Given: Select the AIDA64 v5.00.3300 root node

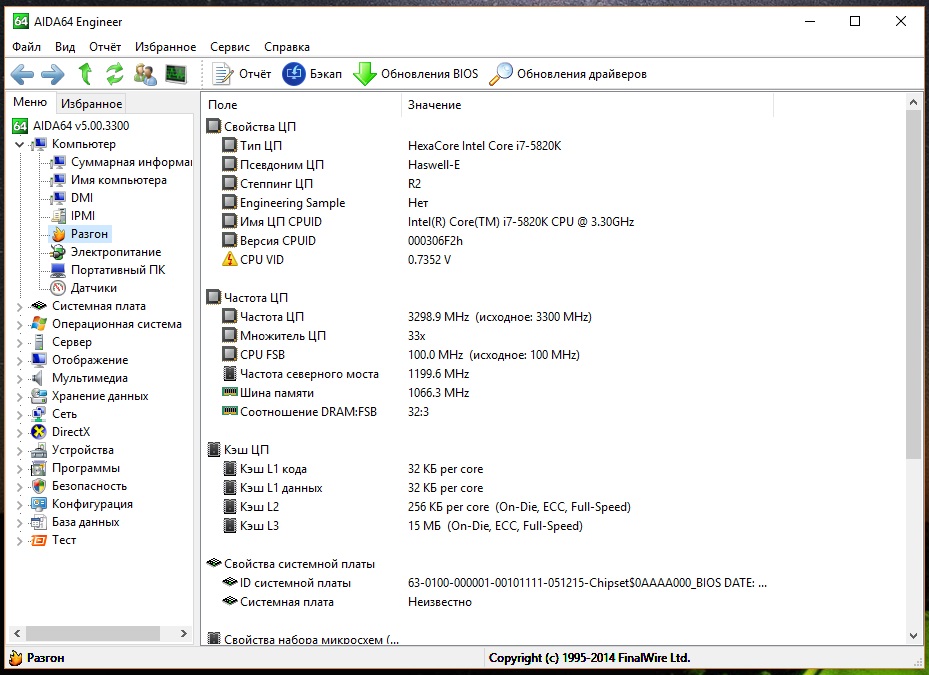Looking at the screenshot, I should pyautogui.click(x=71, y=126).
